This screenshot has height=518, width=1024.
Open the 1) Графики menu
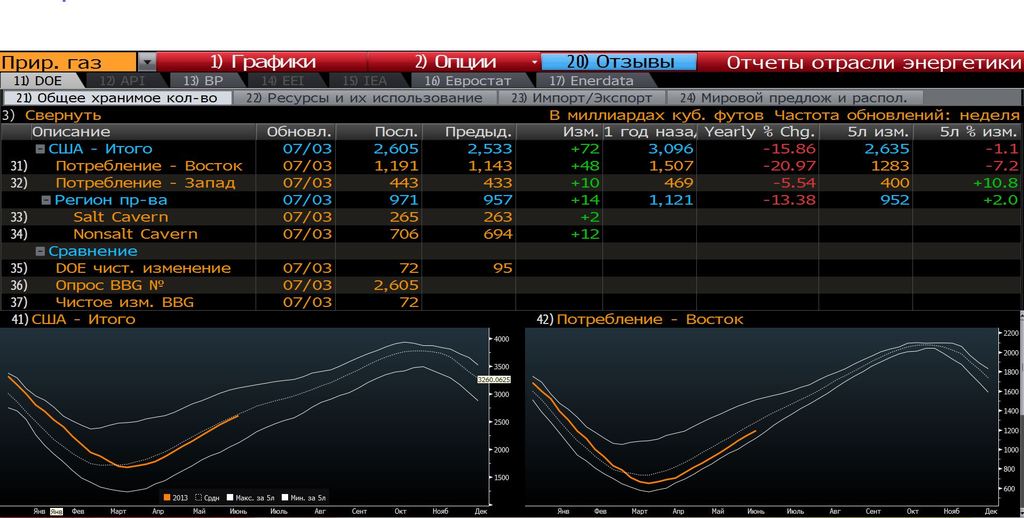click(x=263, y=62)
